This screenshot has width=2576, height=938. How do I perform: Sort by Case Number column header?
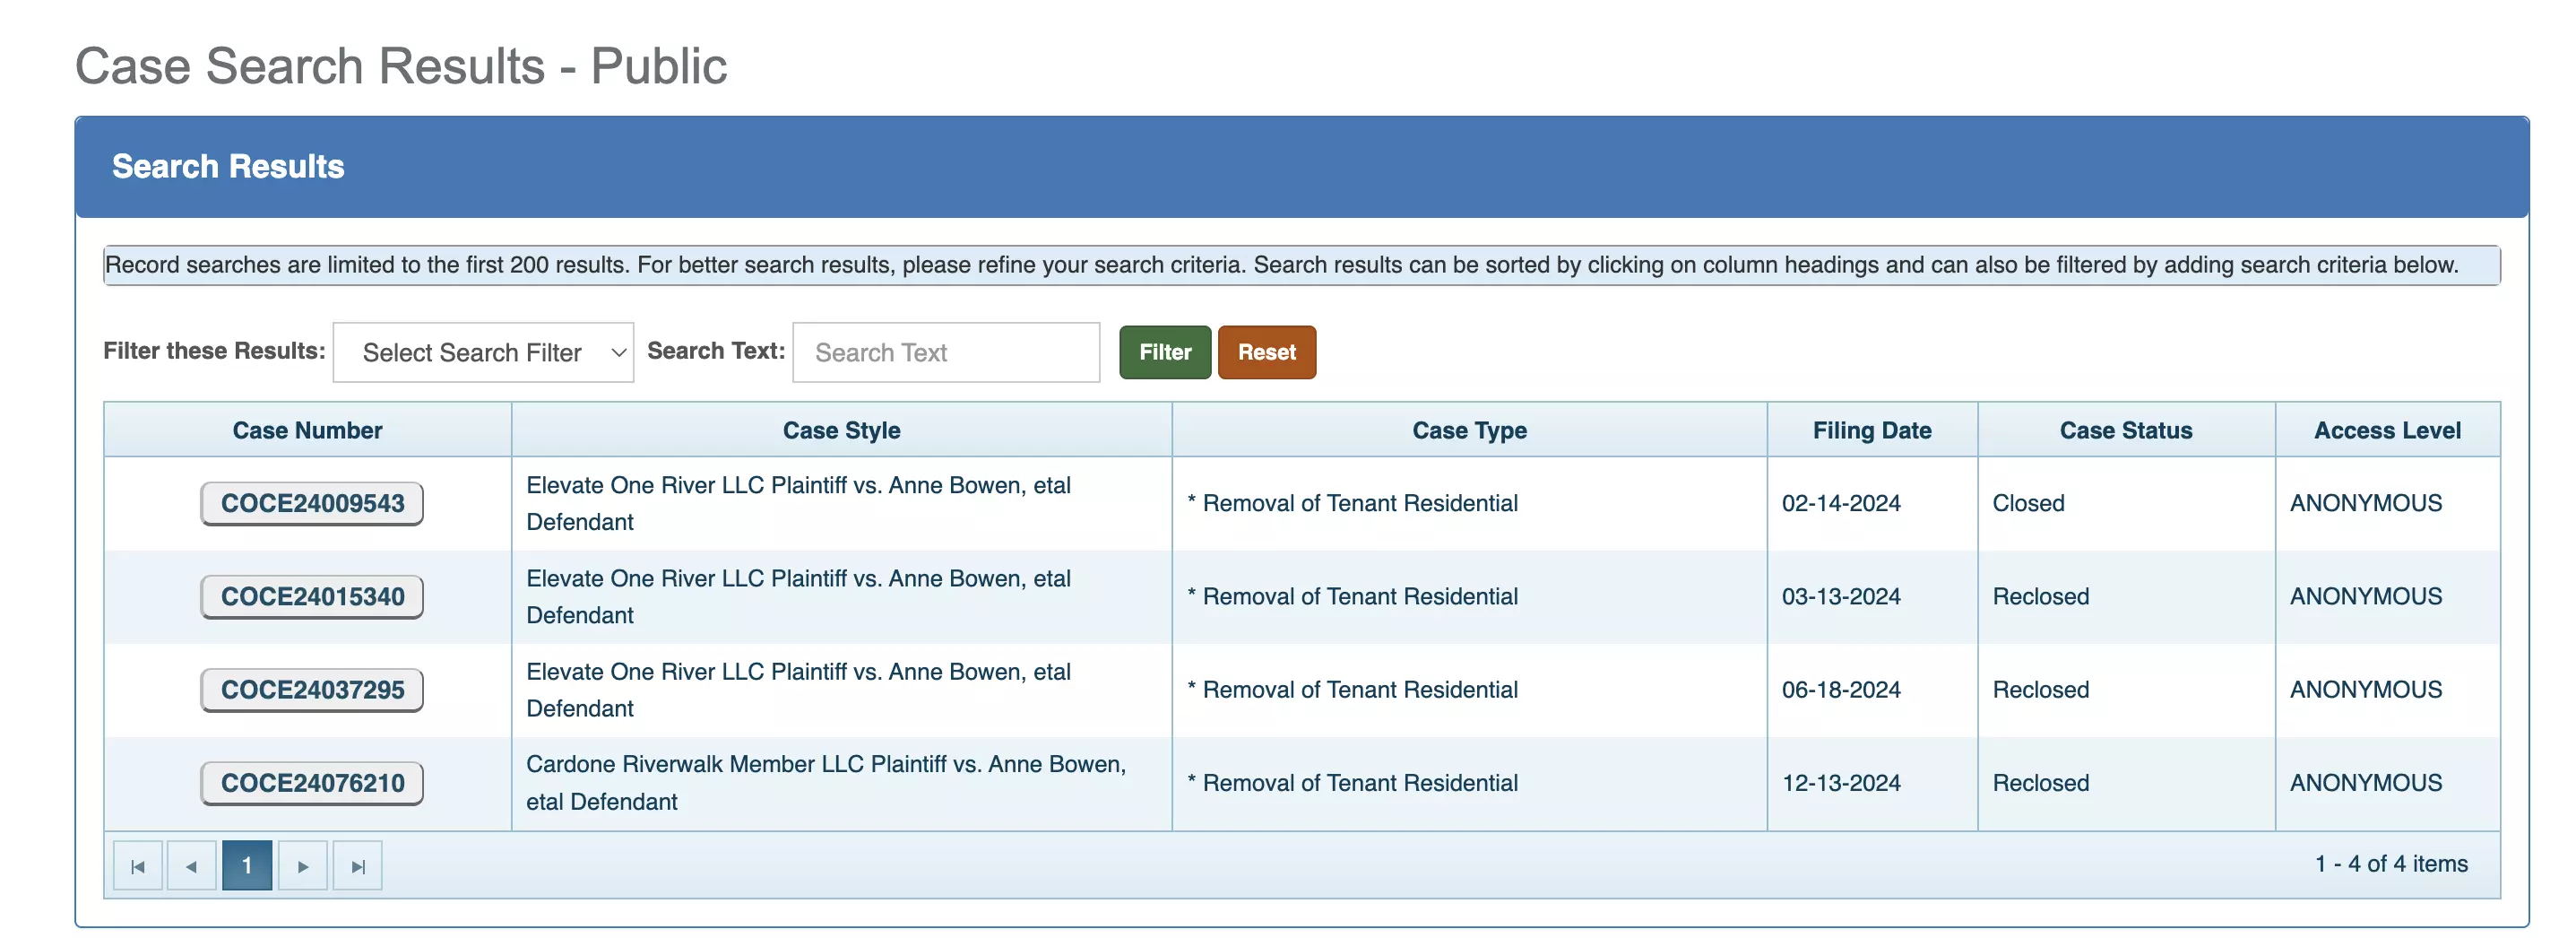pos(307,430)
